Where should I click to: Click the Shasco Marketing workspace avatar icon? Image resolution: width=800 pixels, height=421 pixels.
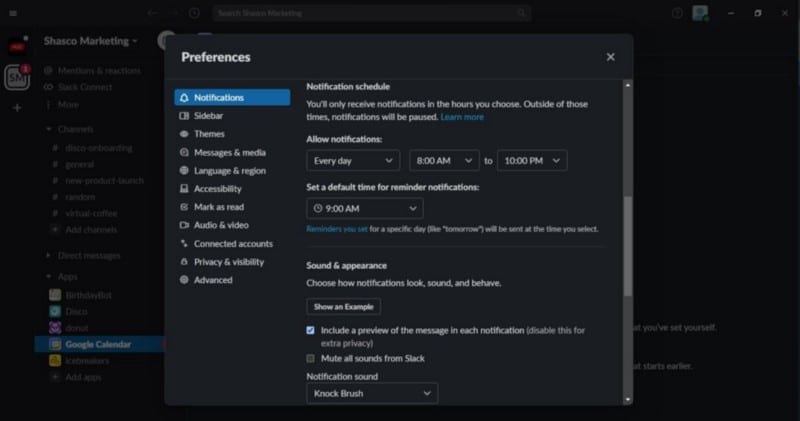16,77
